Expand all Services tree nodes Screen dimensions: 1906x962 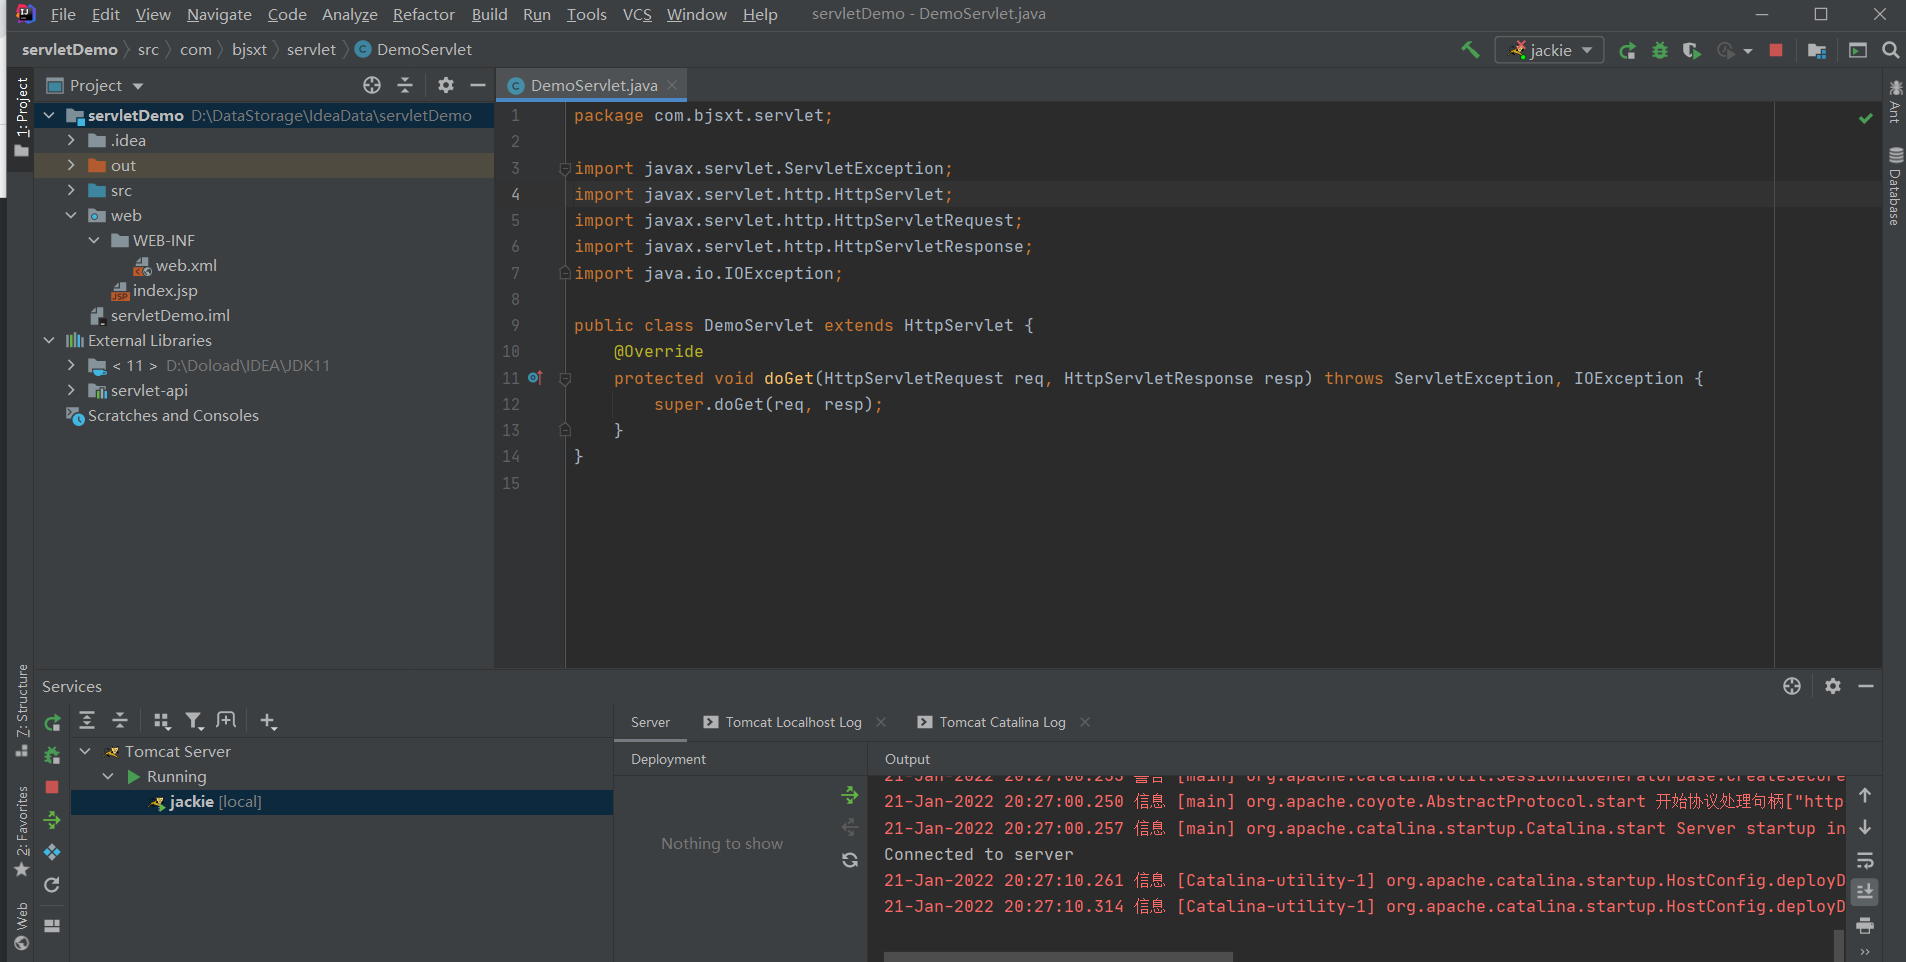click(87, 720)
